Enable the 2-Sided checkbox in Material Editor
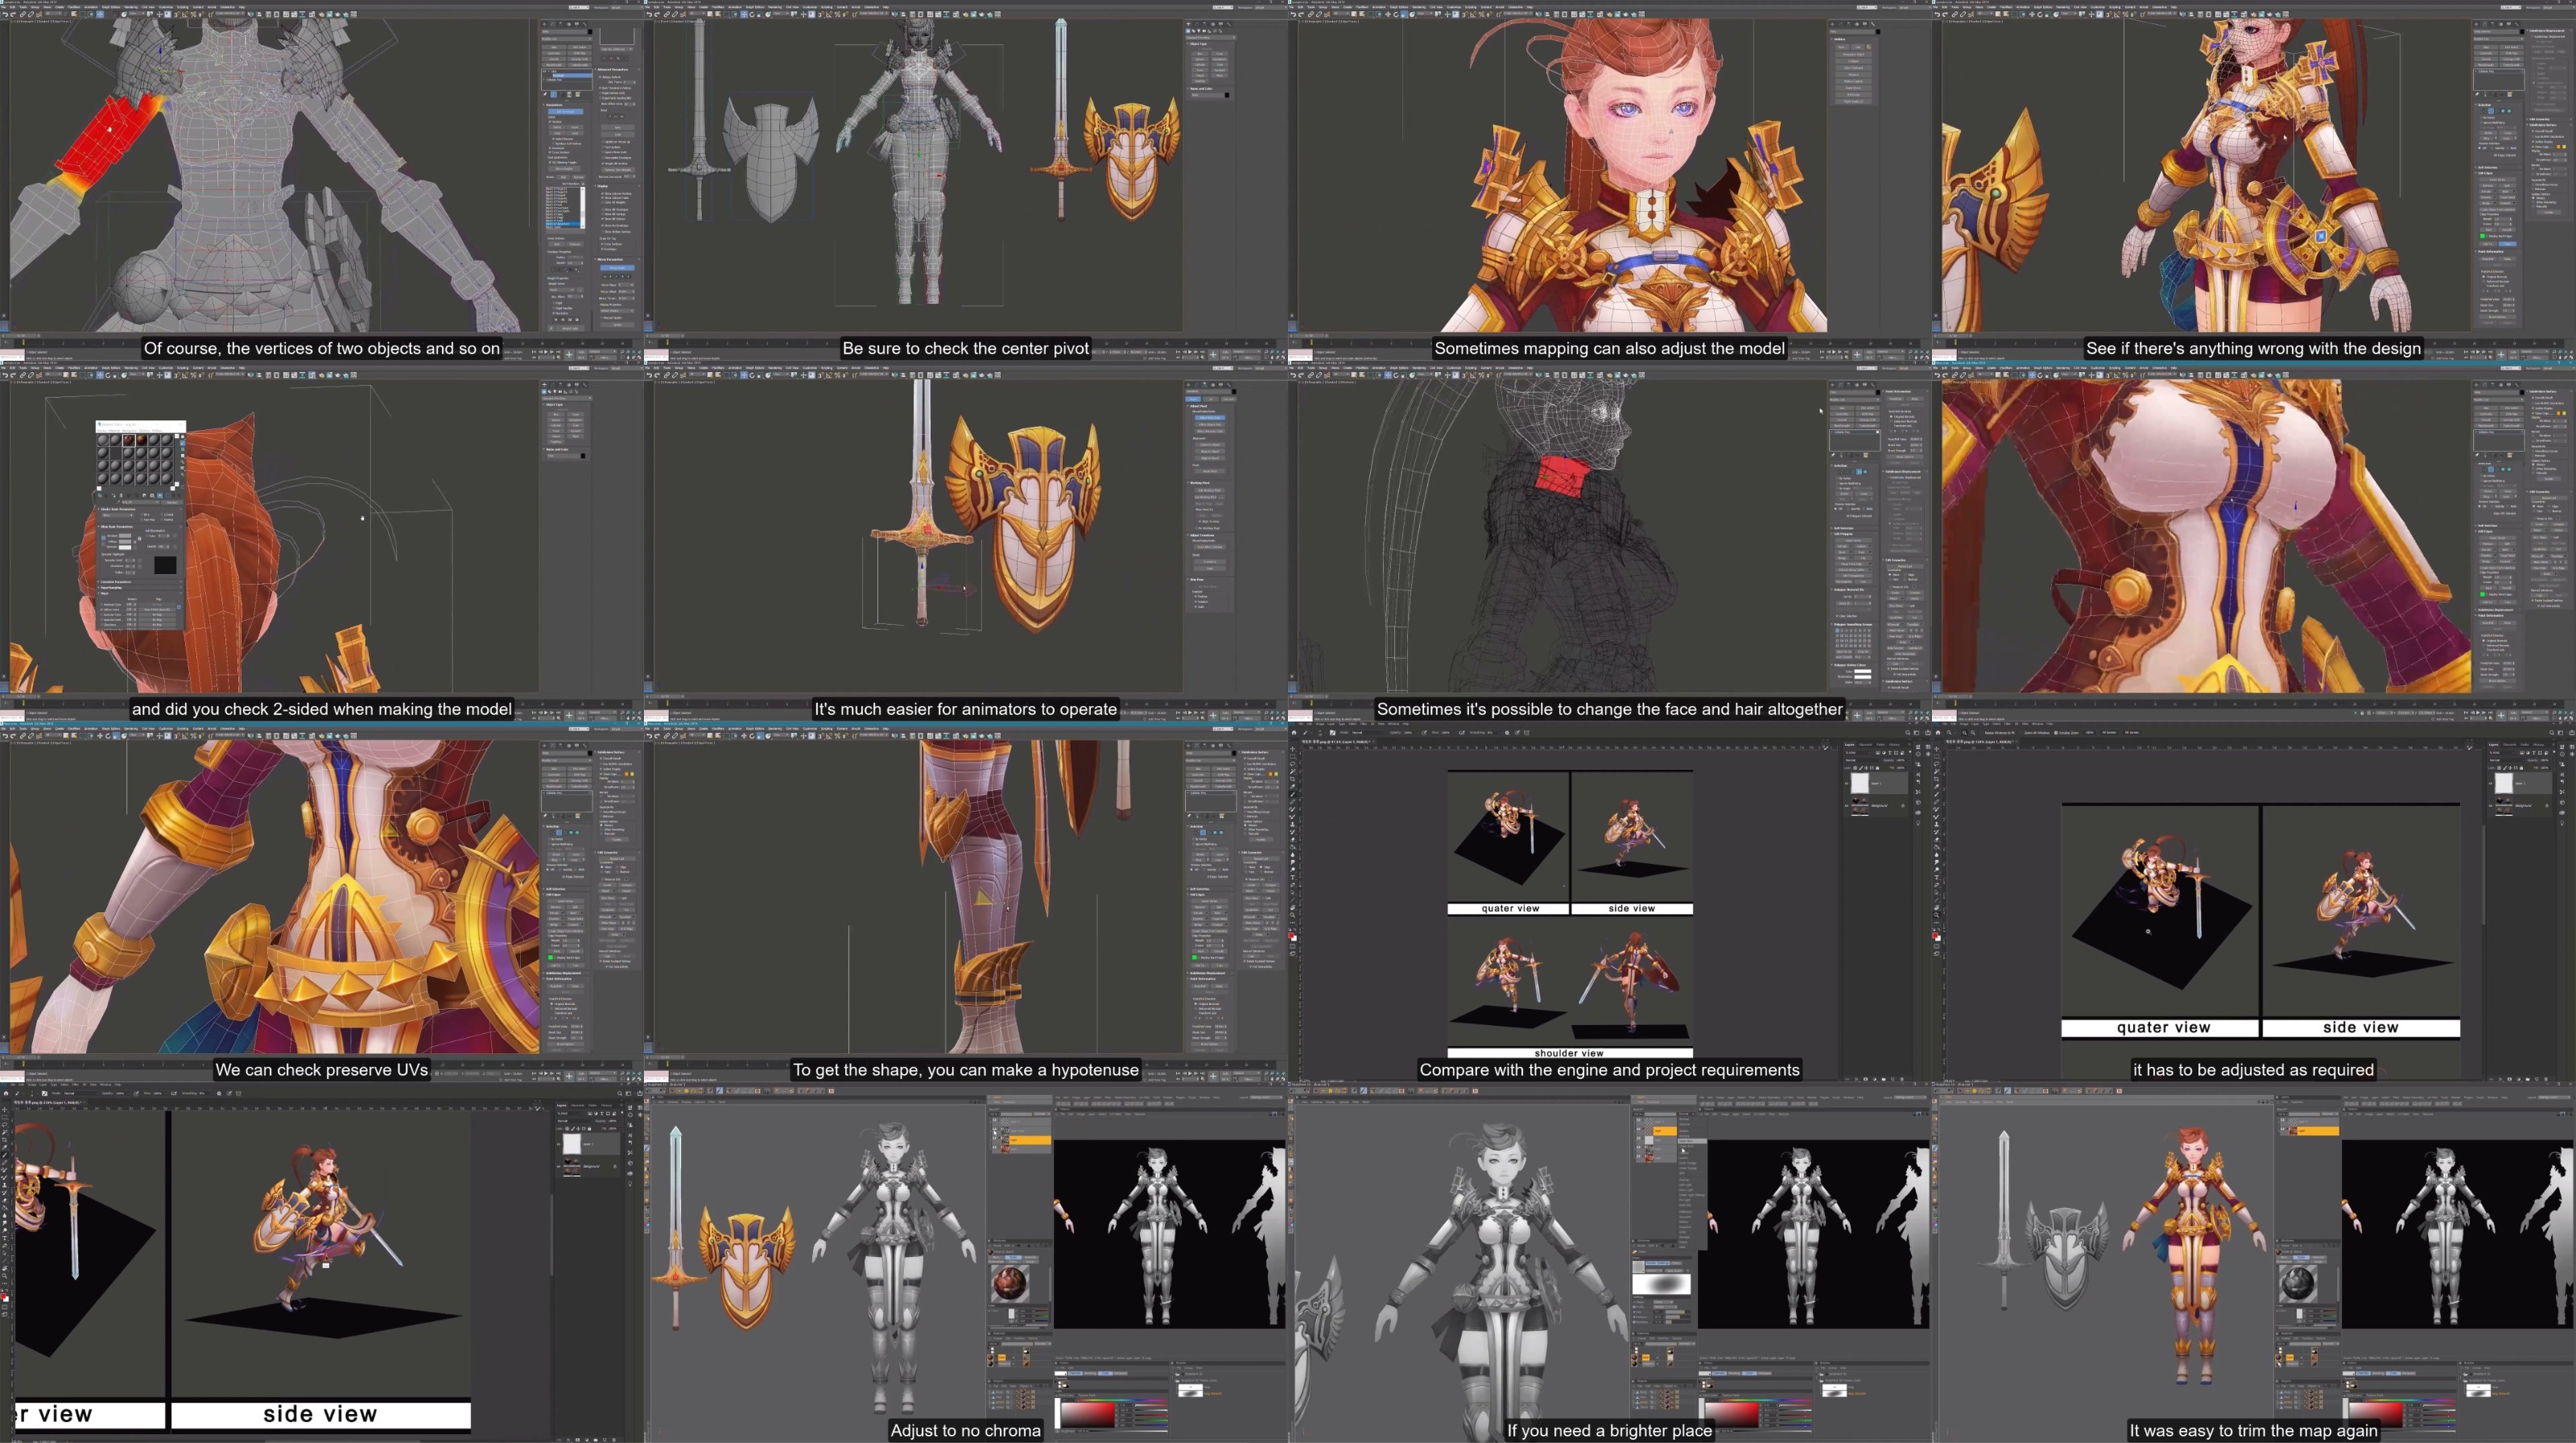The image size is (2576, 1443). point(162,515)
